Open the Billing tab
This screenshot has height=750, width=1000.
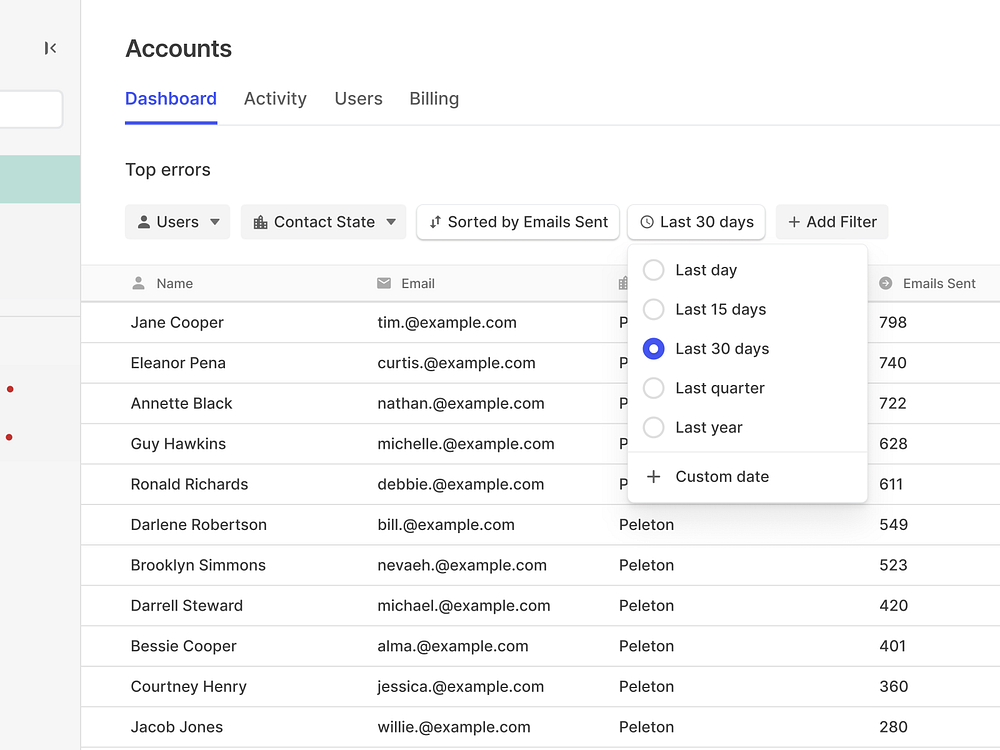tap(434, 99)
